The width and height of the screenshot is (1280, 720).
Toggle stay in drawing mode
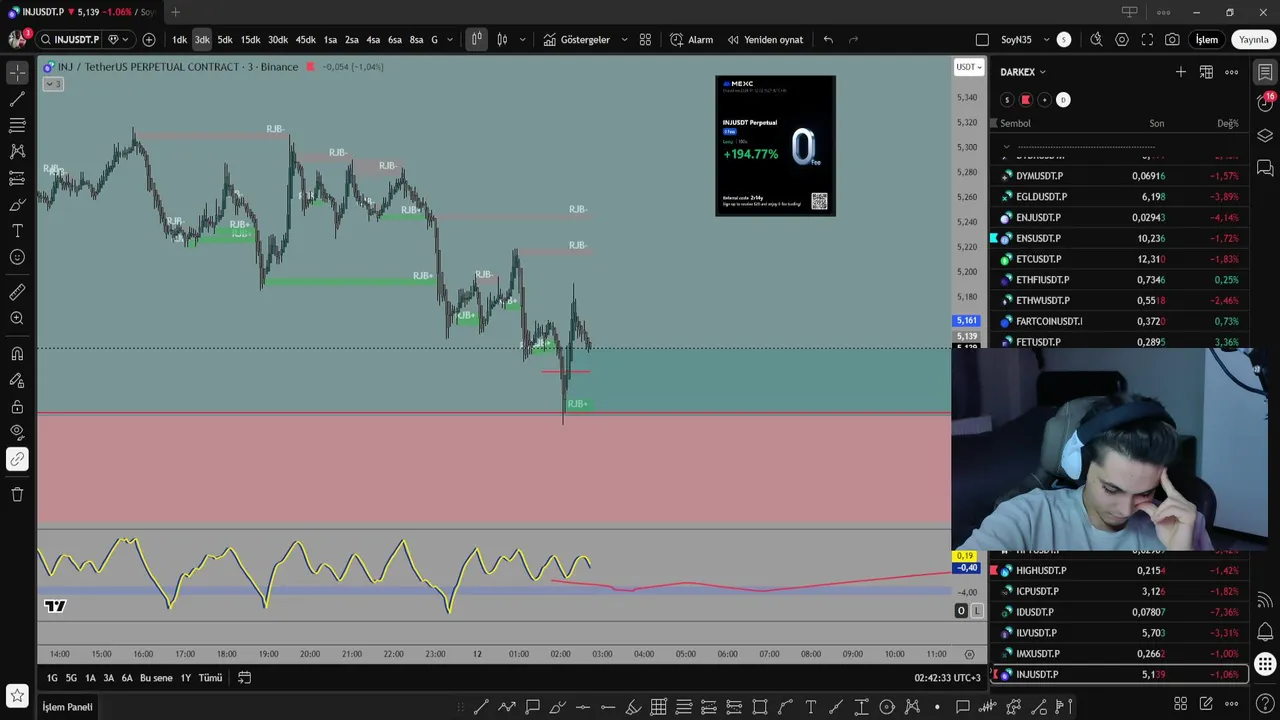coord(17,380)
